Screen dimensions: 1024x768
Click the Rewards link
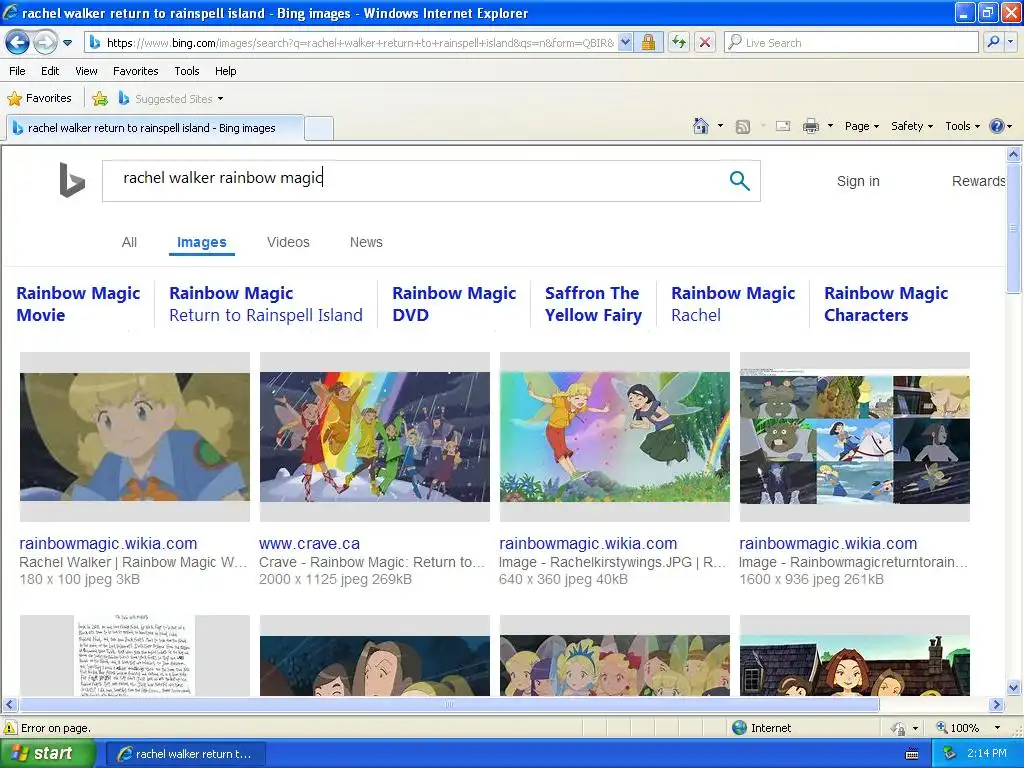click(978, 182)
